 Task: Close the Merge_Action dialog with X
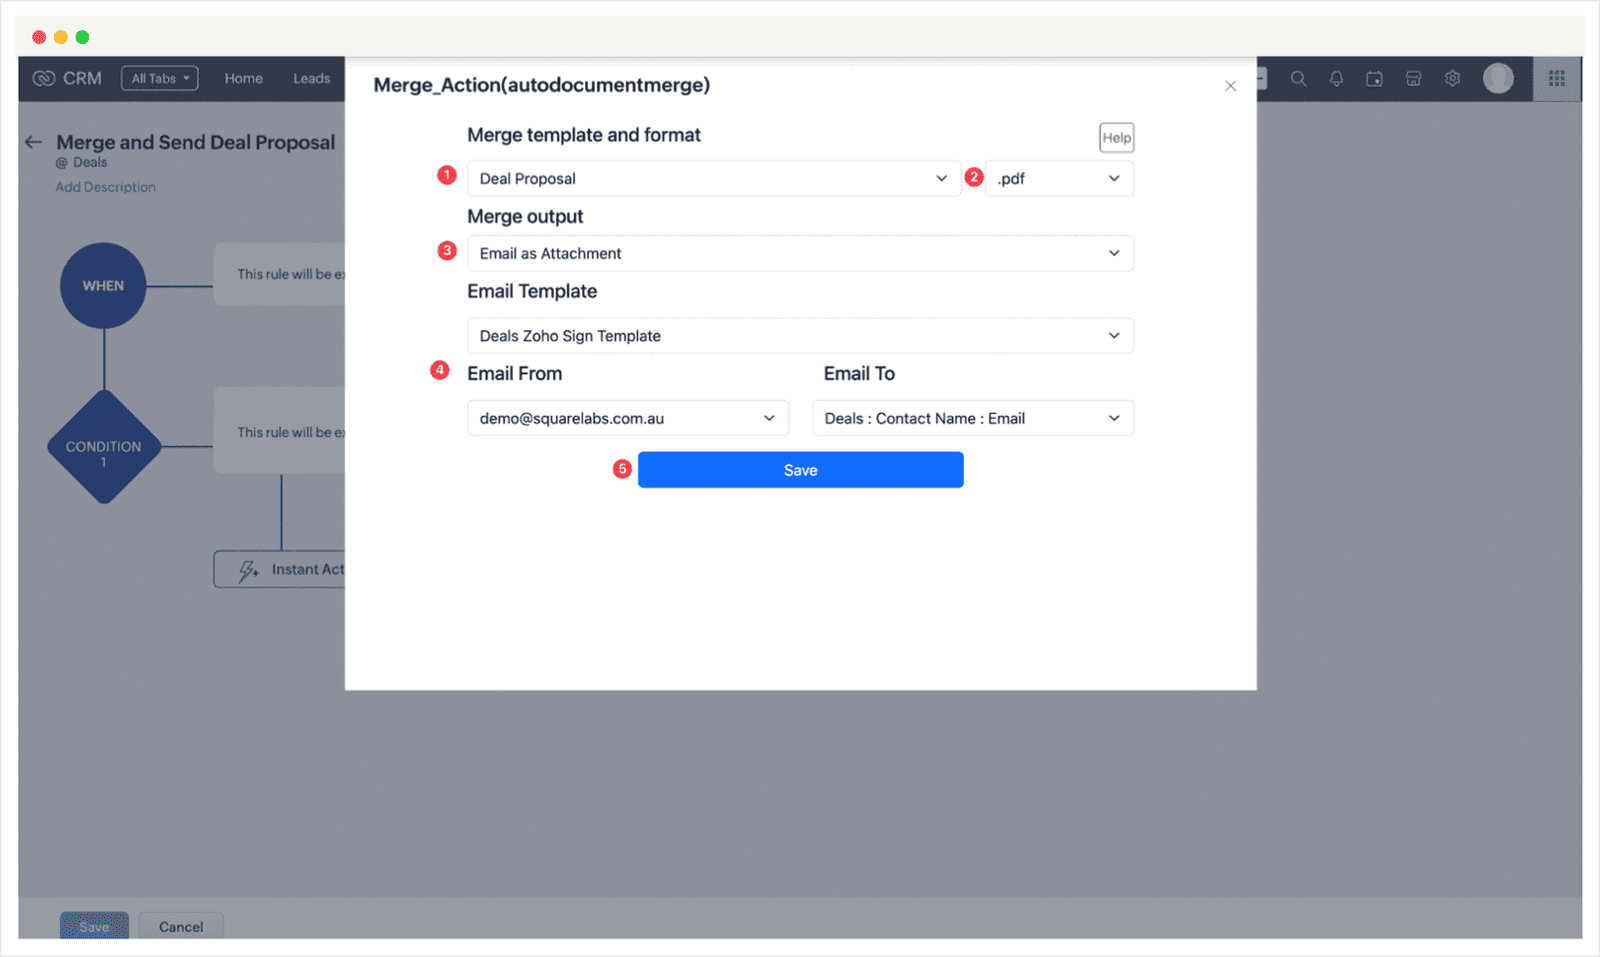[1231, 86]
